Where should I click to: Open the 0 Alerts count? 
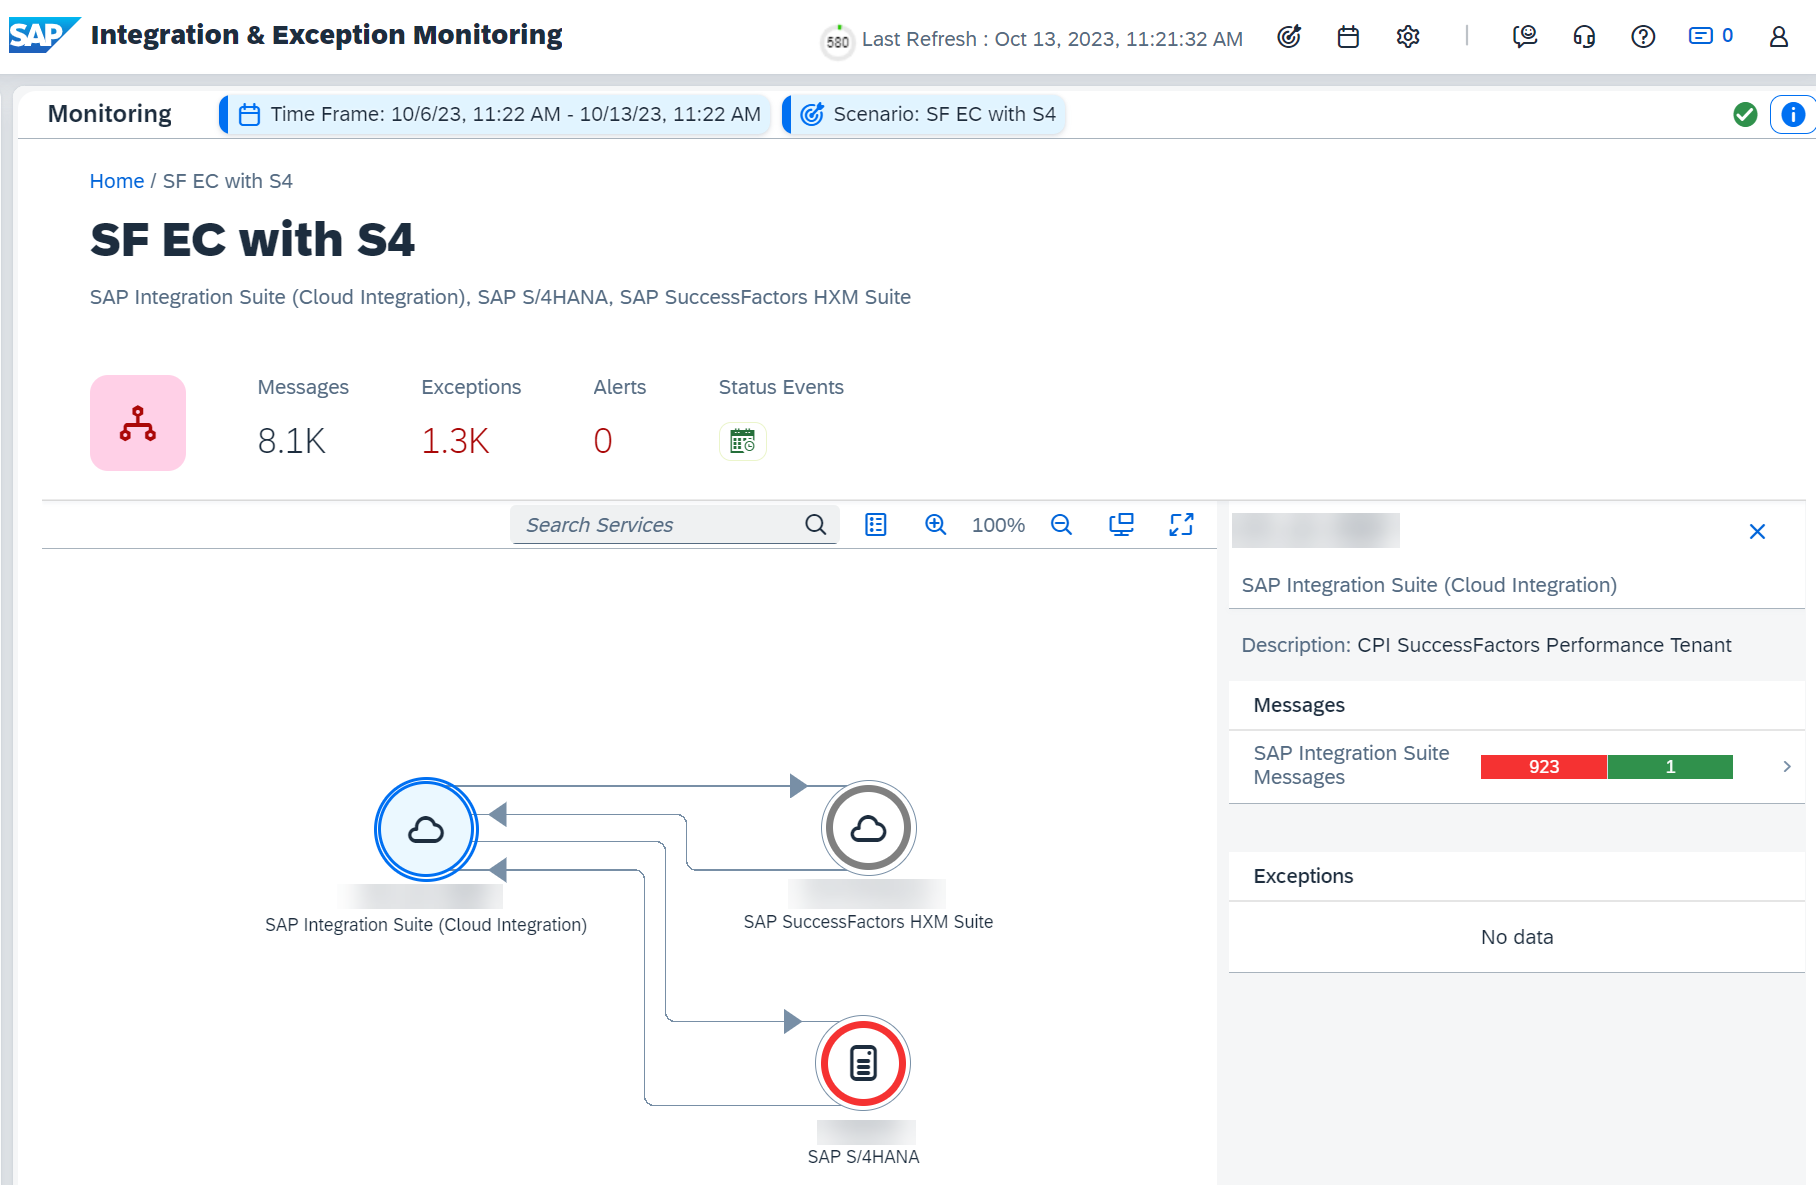click(603, 441)
